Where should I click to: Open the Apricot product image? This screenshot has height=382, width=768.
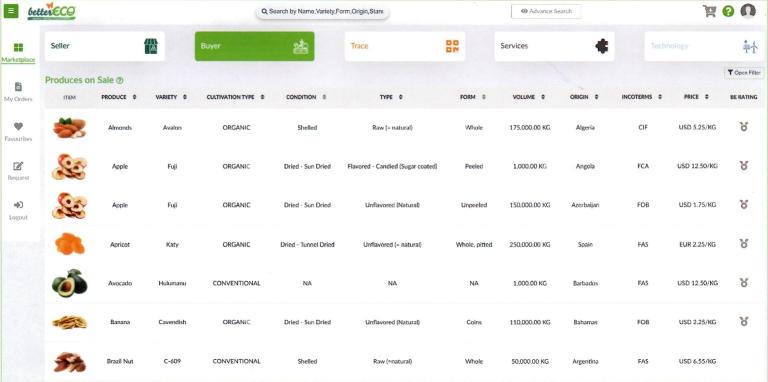pos(70,244)
